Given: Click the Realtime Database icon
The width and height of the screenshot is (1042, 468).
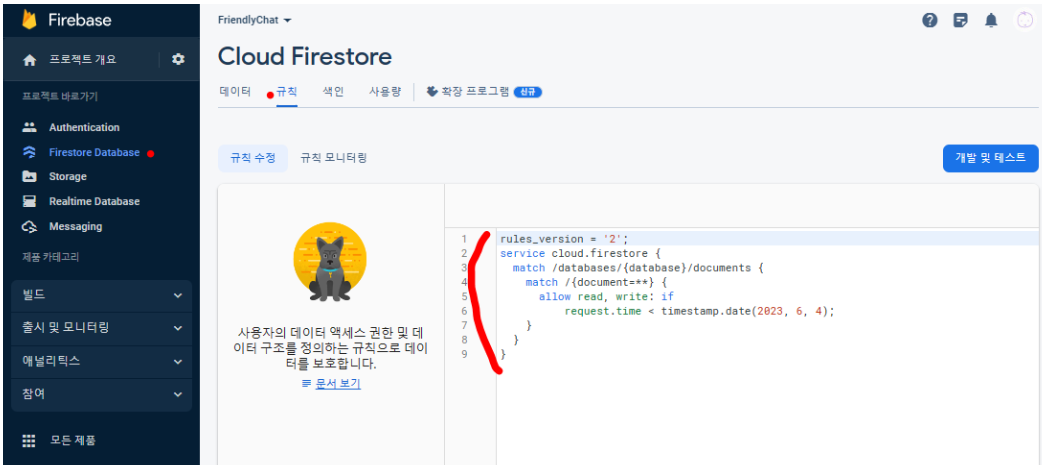Looking at the screenshot, I should [x=29, y=201].
